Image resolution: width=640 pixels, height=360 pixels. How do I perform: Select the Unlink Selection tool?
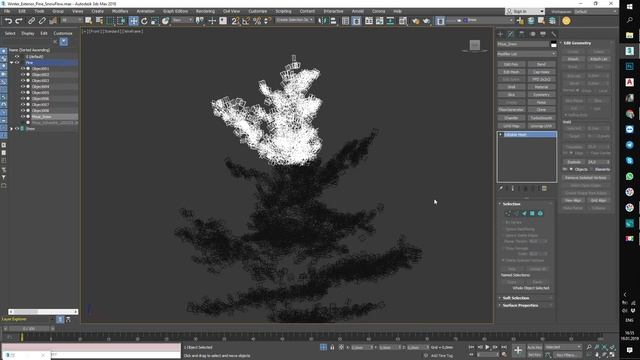pyautogui.click(x=42, y=21)
